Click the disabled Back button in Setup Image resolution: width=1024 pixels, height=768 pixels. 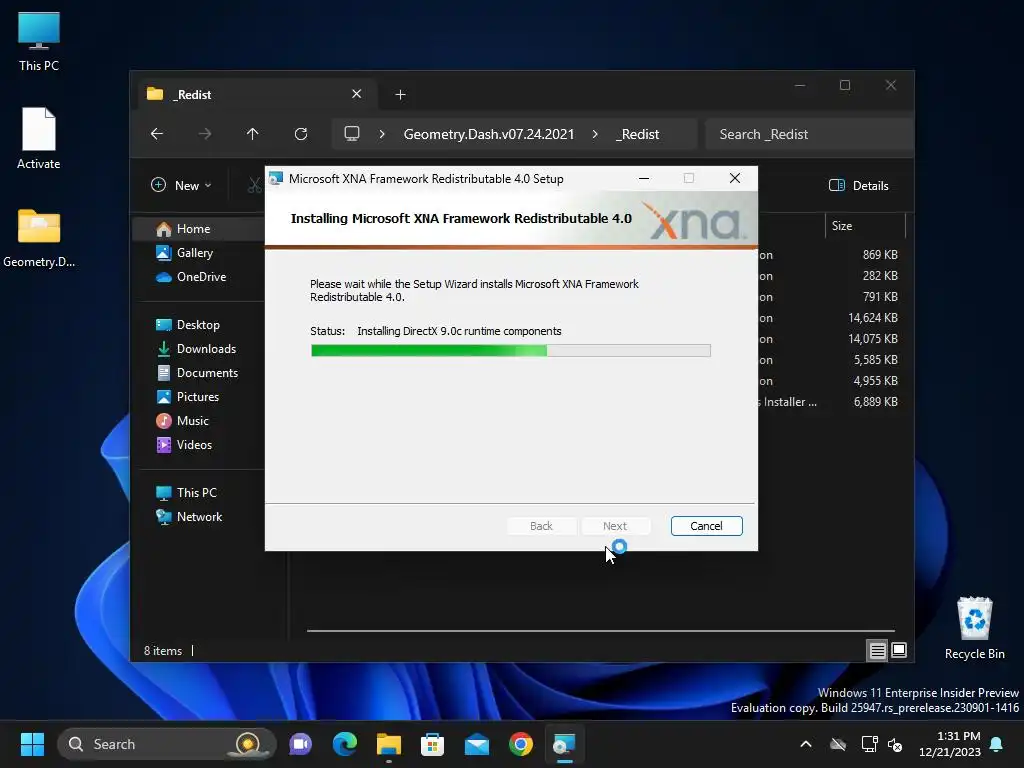541,526
